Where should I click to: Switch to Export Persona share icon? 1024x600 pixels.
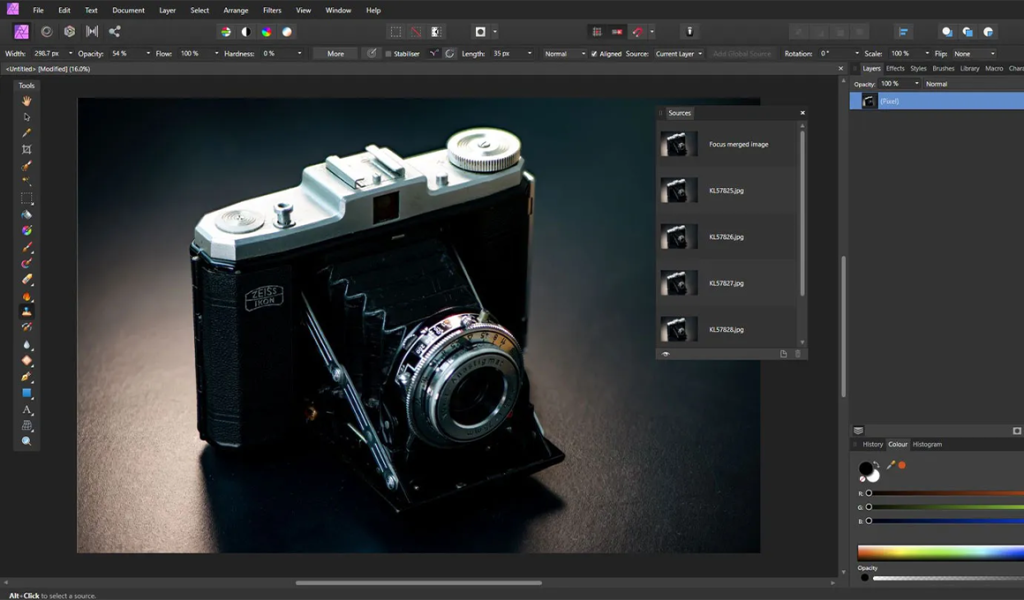point(114,31)
